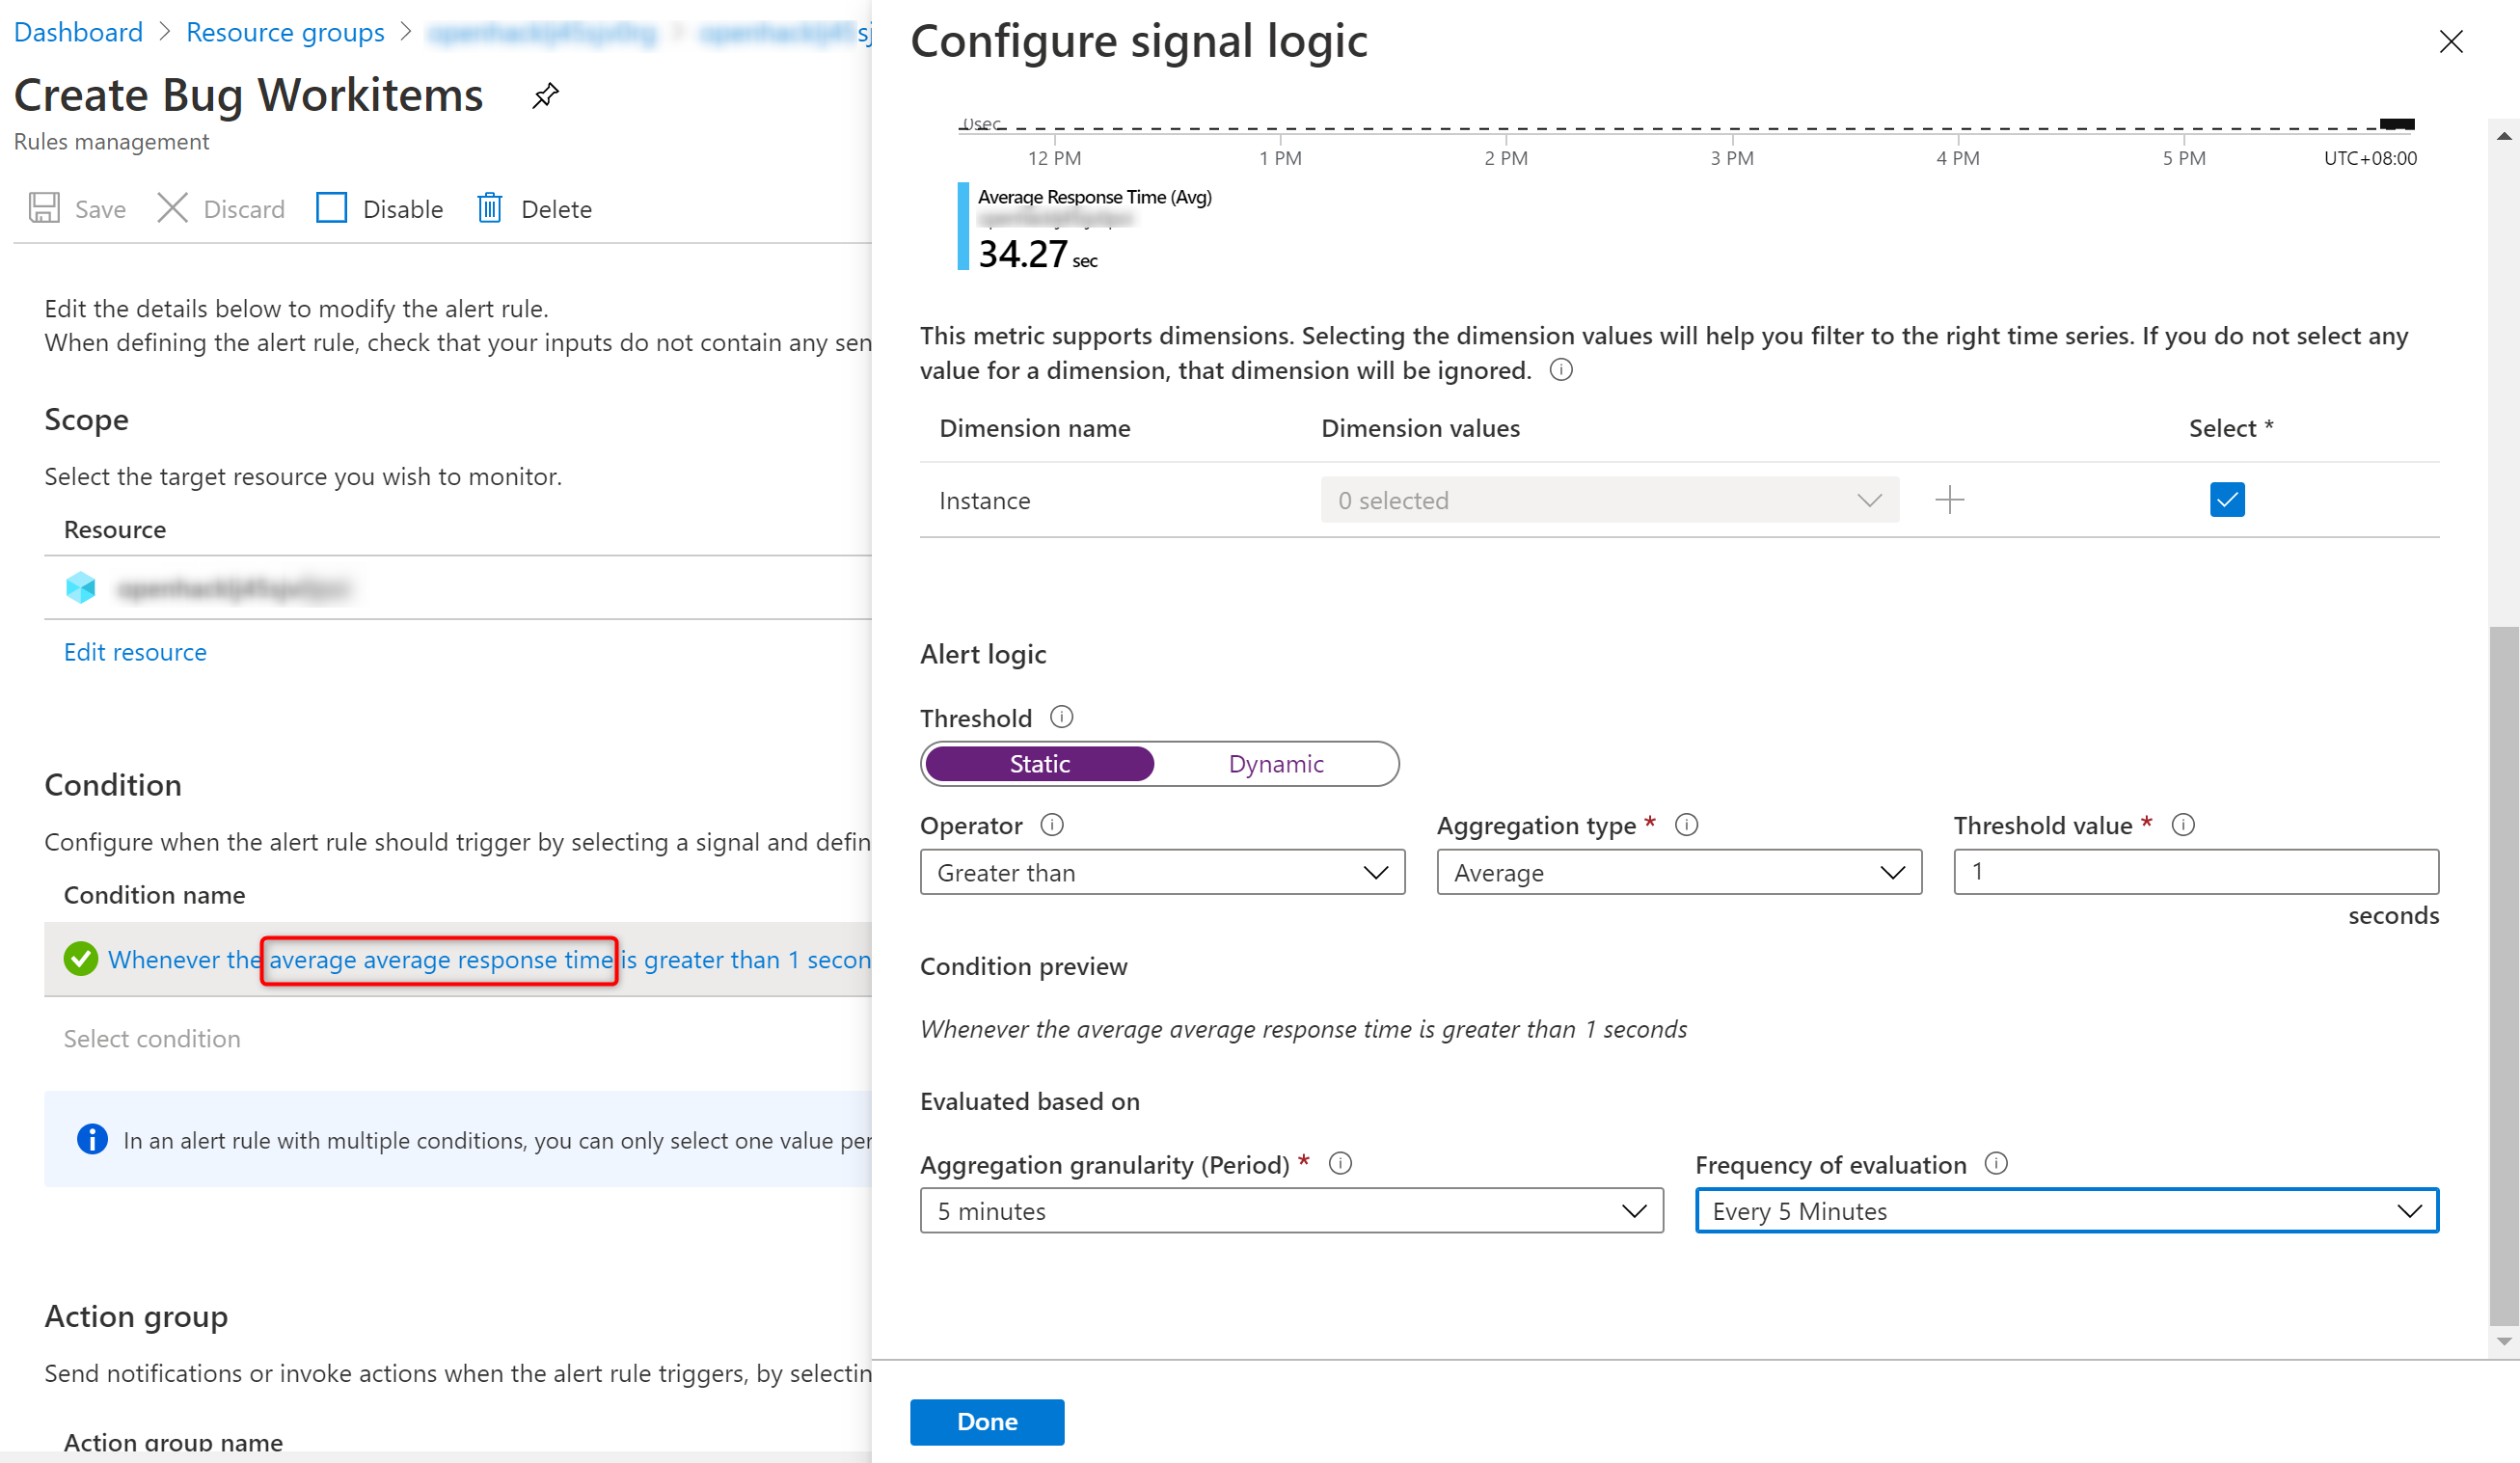2520x1463 pixels.
Task: Click the Threshold value input field
Action: pos(2196,873)
